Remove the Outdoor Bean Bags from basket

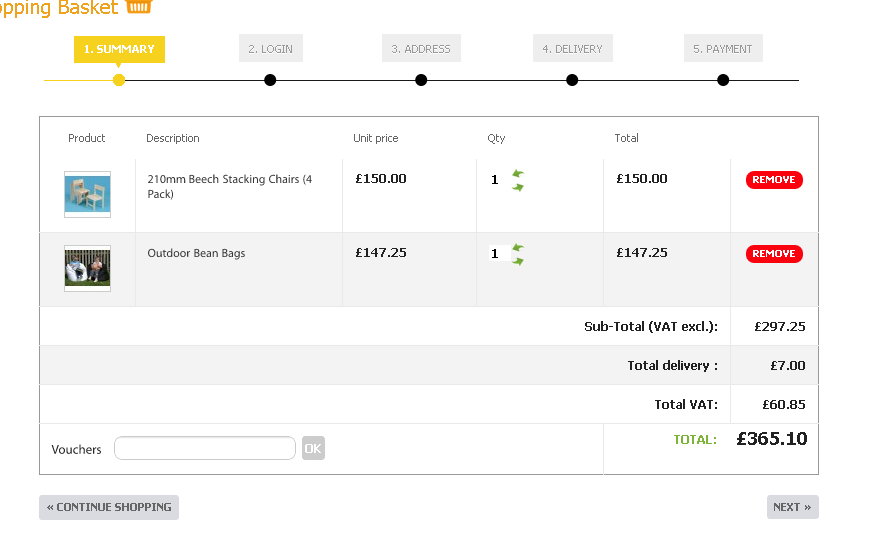click(774, 254)
